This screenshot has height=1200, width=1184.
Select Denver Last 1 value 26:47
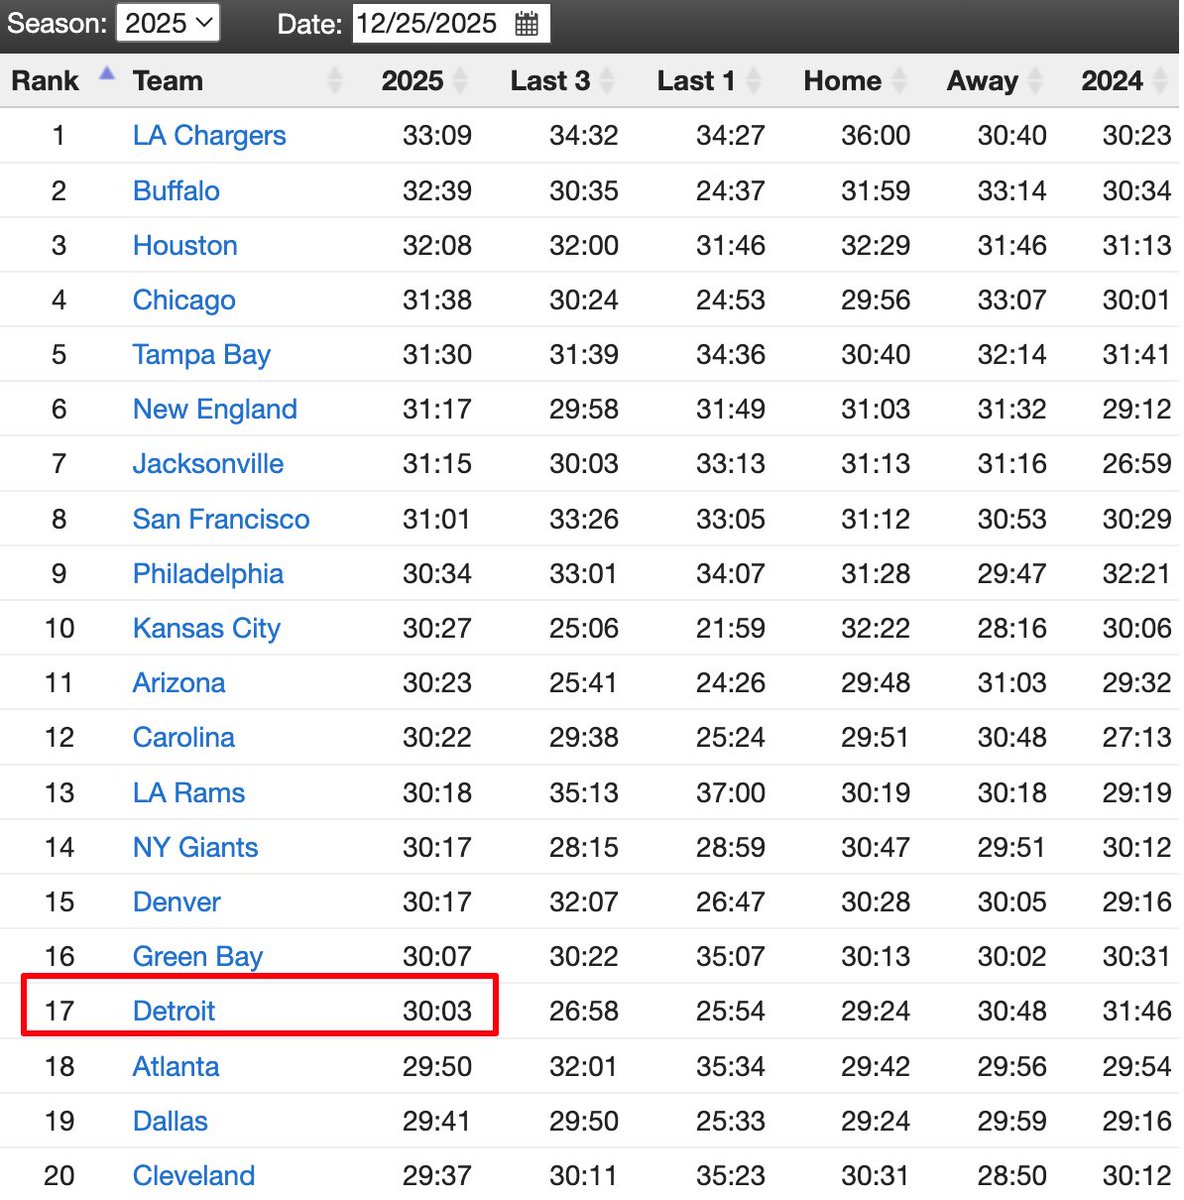click(730, 902)
